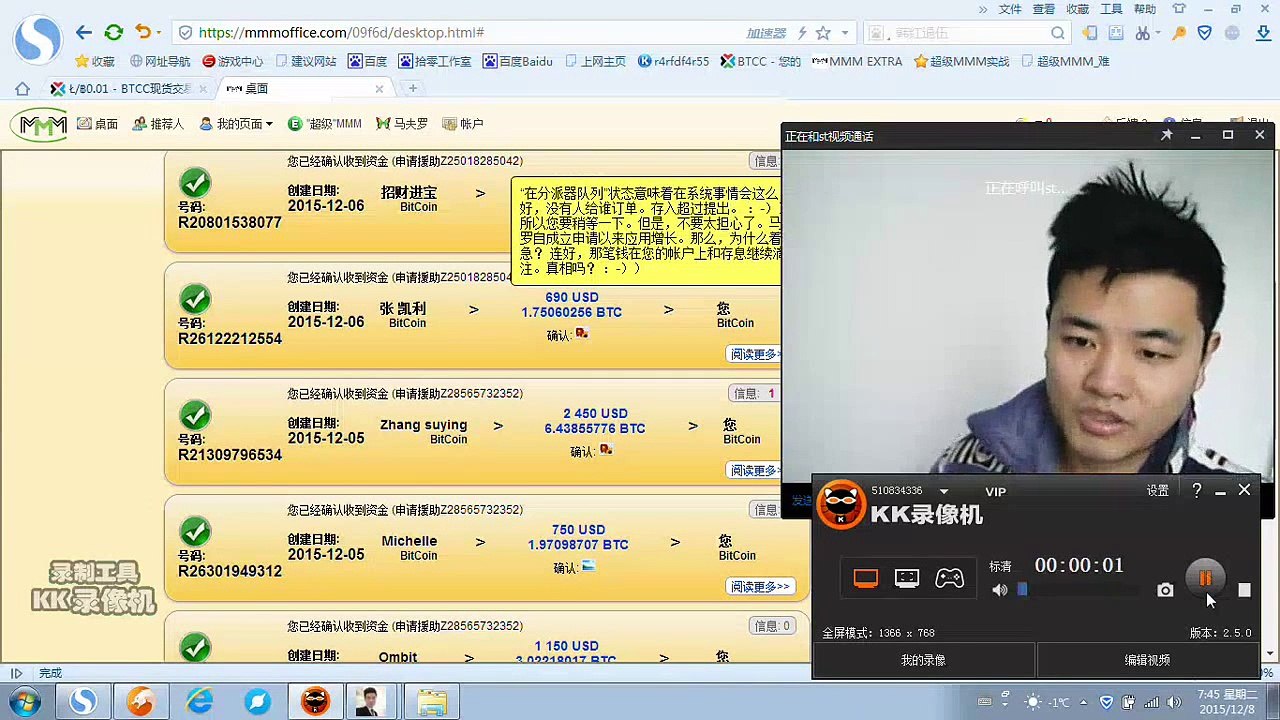The image size is (1280, 720).
Task: Reload the page with the green refresh icon
Action: pyautogui.click(x=113, y=32)
